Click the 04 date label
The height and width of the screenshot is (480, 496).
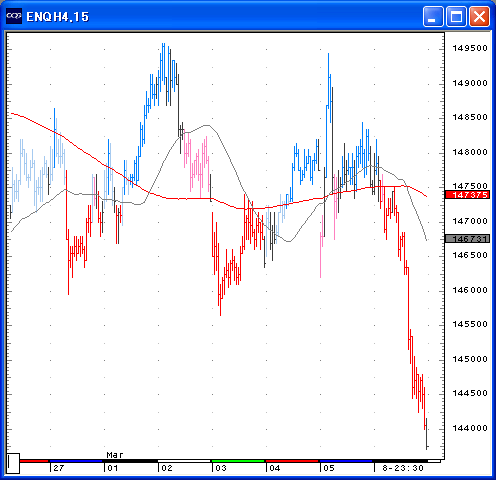(275, 468)
